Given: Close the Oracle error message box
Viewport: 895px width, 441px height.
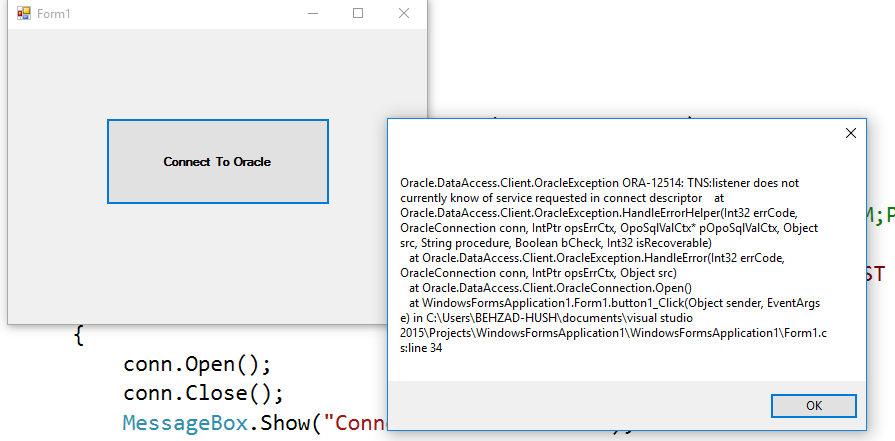Looking at the screenshot, I should 851,133.
